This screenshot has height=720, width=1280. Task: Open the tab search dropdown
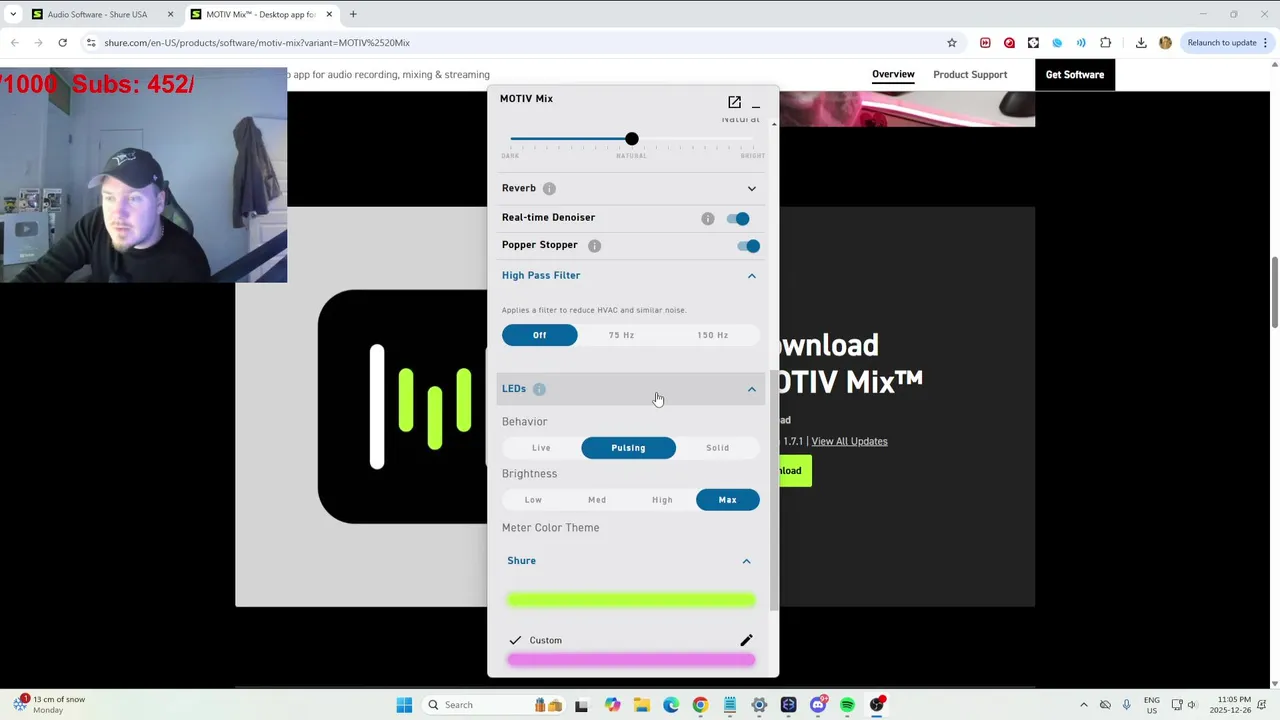coord(12,14)
